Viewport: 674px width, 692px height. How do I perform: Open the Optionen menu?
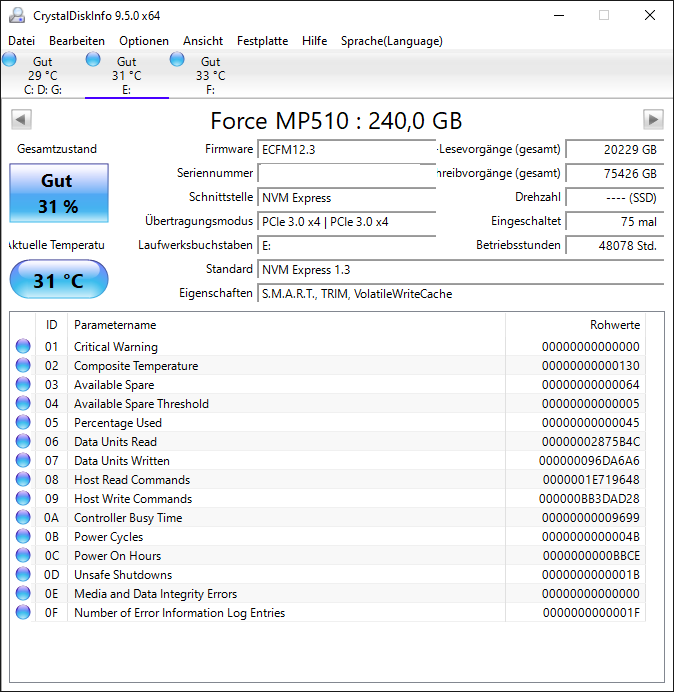[144, 41]
